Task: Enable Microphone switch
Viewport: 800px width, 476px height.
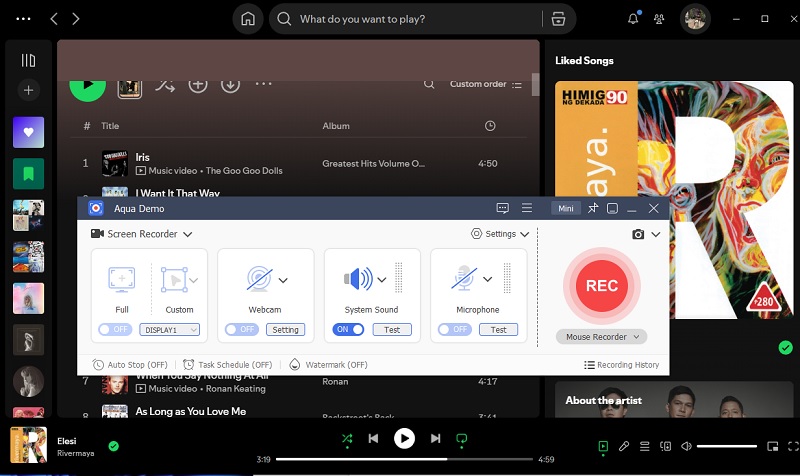Action: [x=455, y=330]
